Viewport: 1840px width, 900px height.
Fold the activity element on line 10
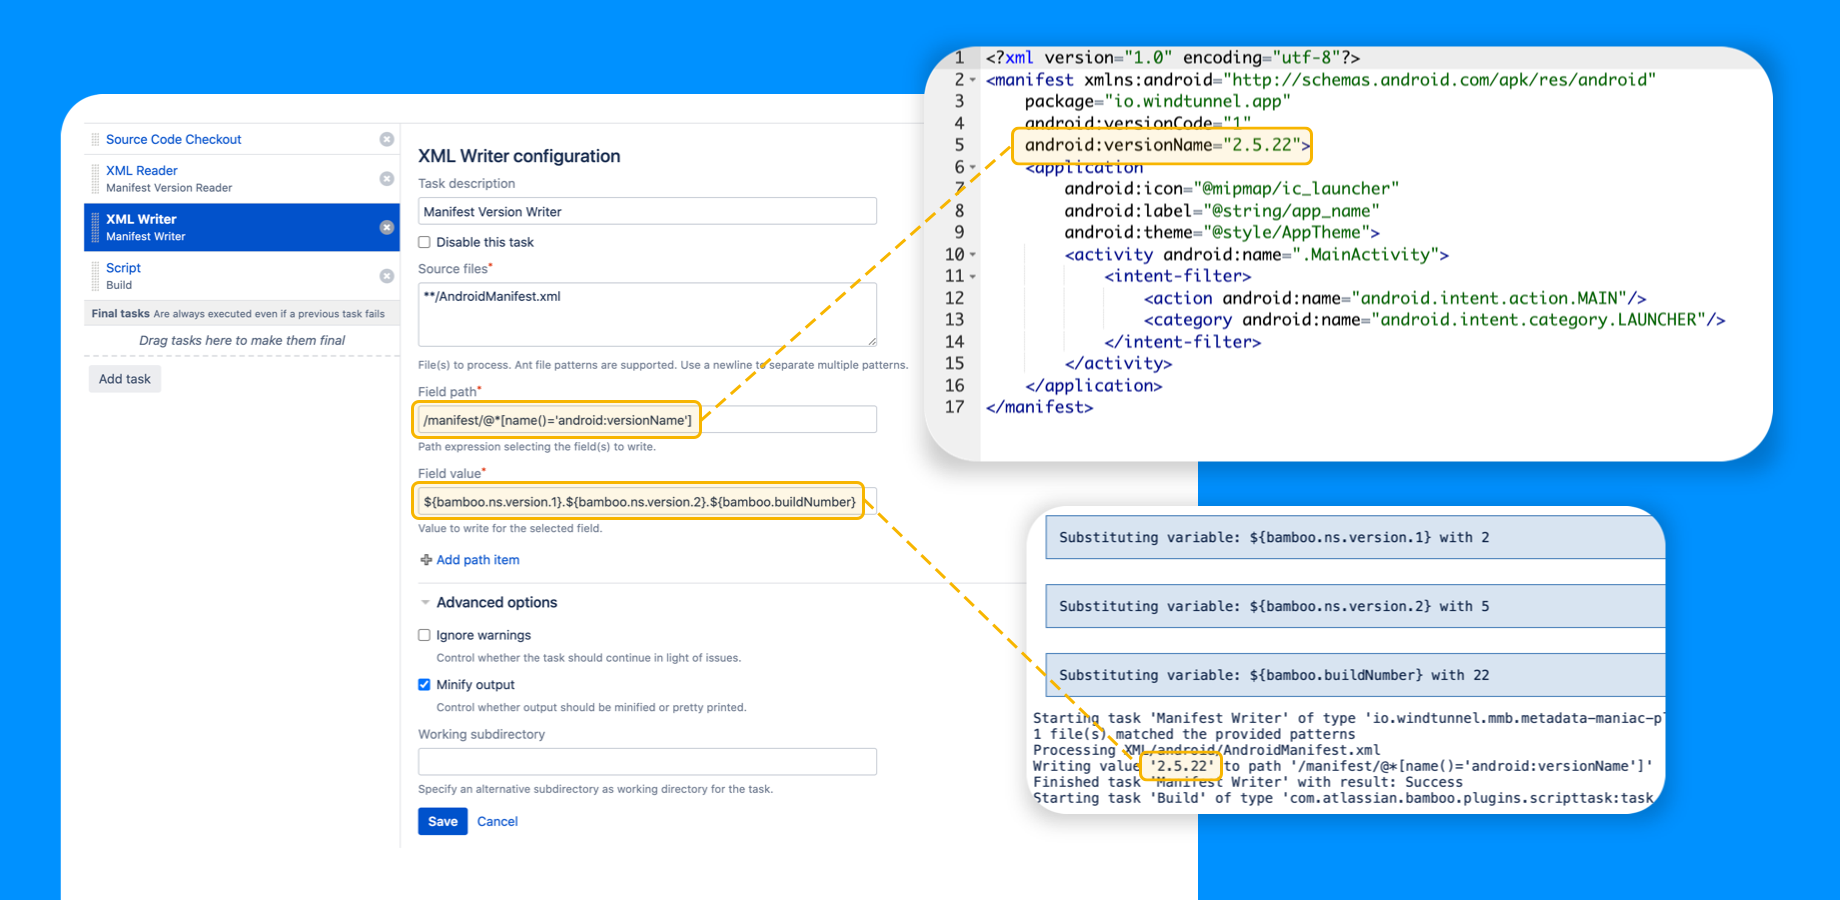973,255
